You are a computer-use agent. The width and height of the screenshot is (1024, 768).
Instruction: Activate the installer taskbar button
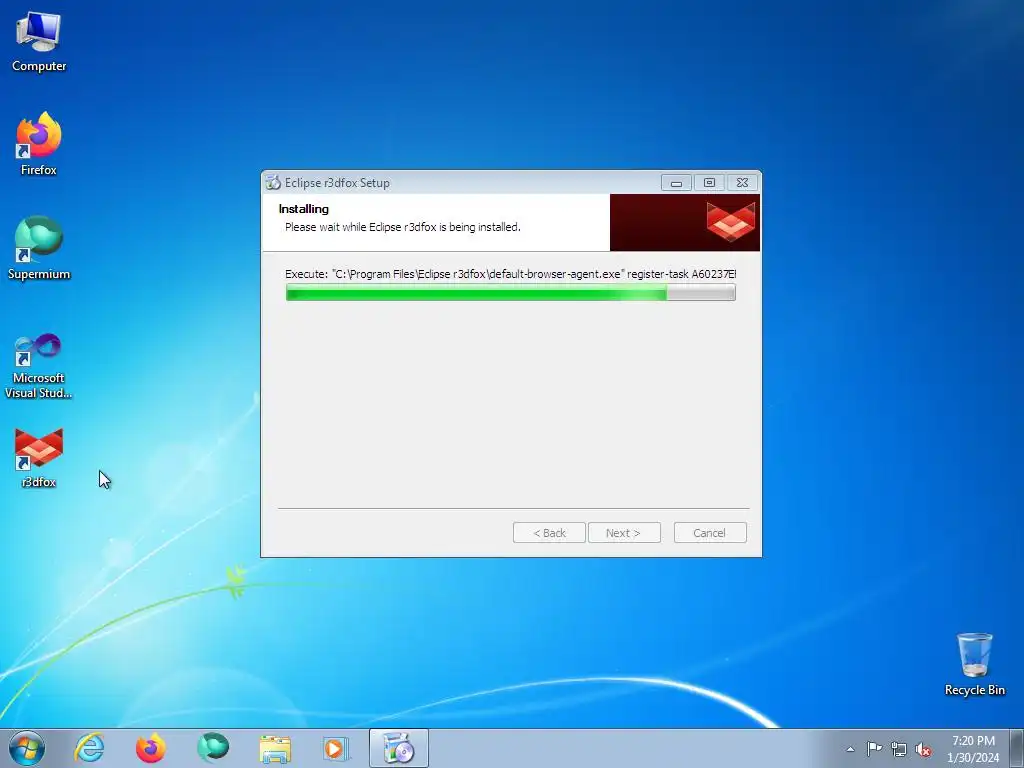[398, 748]
